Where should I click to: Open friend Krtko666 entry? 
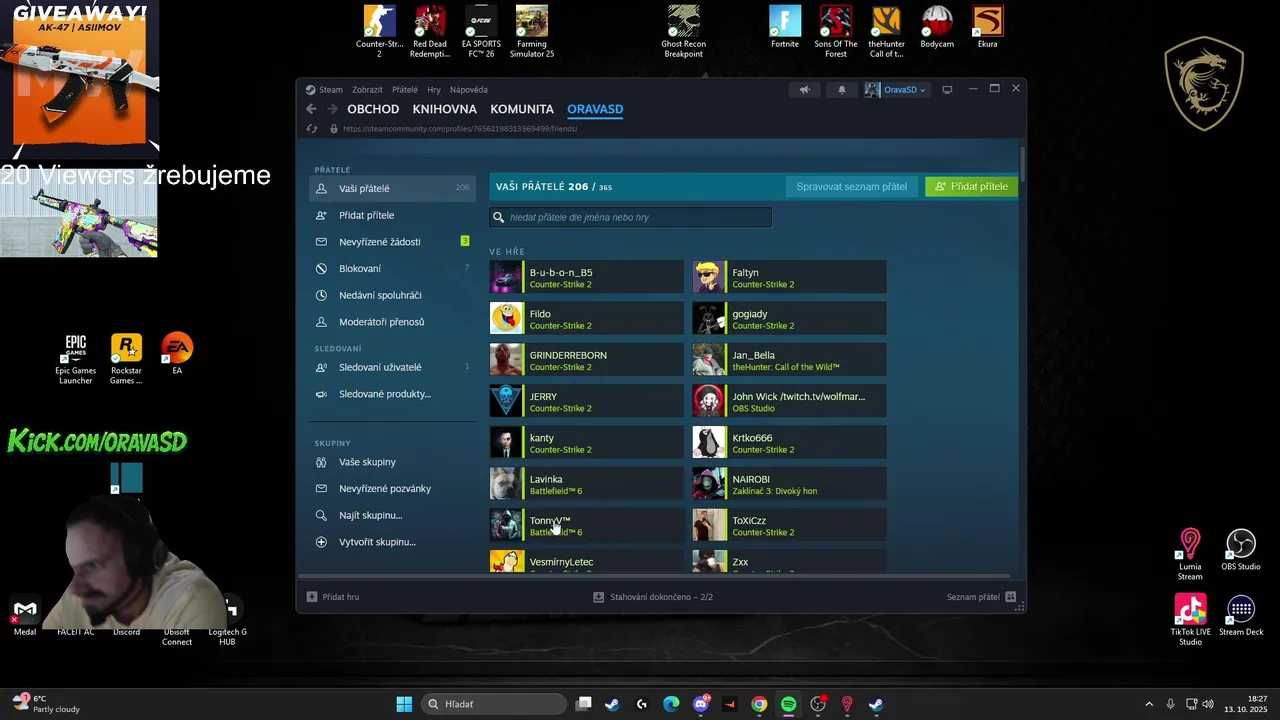(x=790, y=443)
